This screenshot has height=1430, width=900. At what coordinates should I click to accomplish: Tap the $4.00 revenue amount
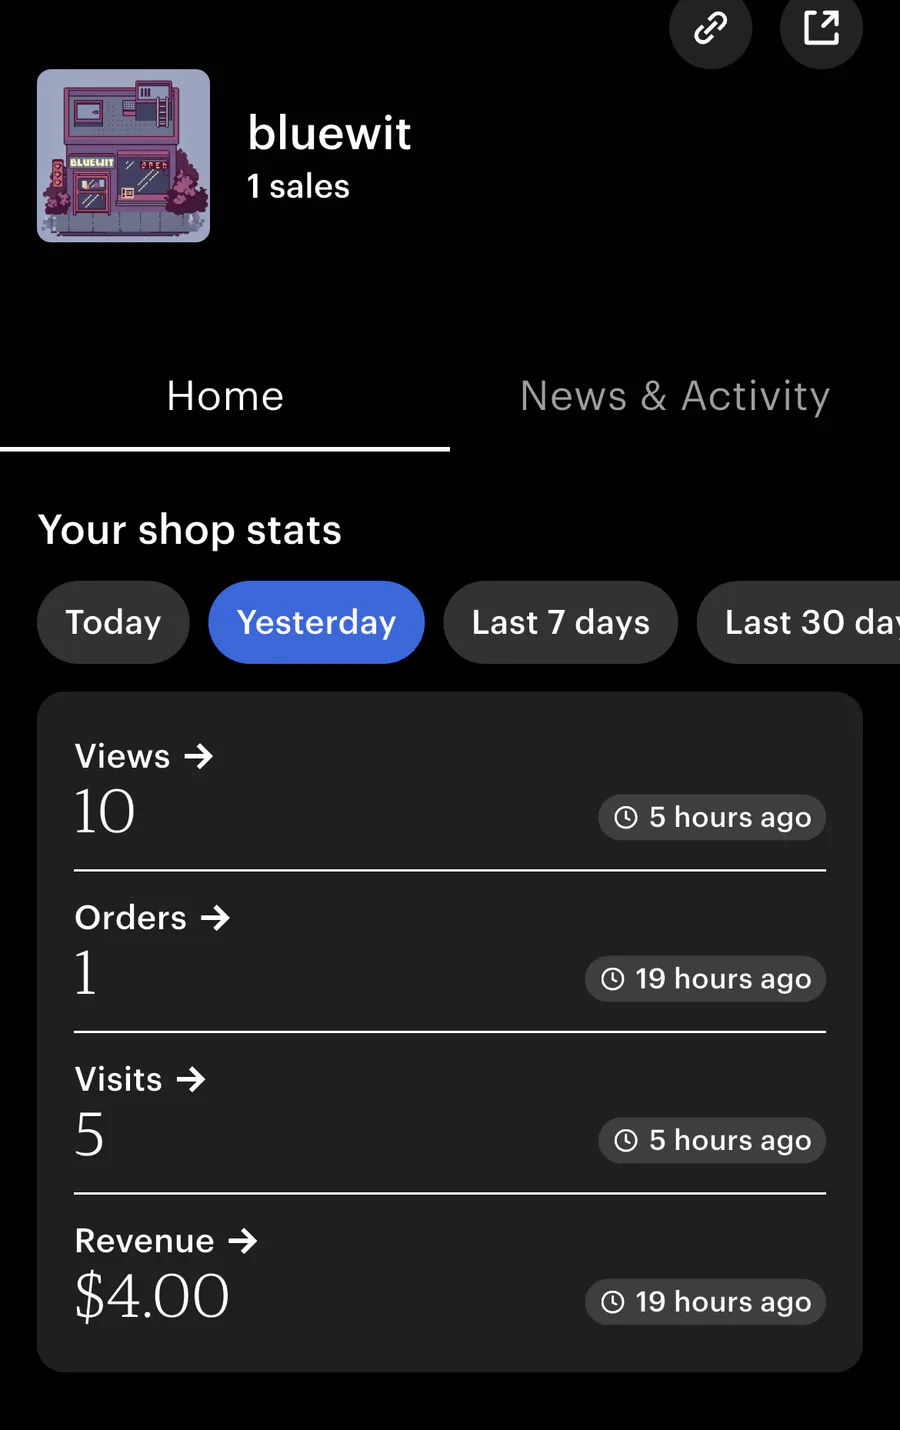point(152,1297)
